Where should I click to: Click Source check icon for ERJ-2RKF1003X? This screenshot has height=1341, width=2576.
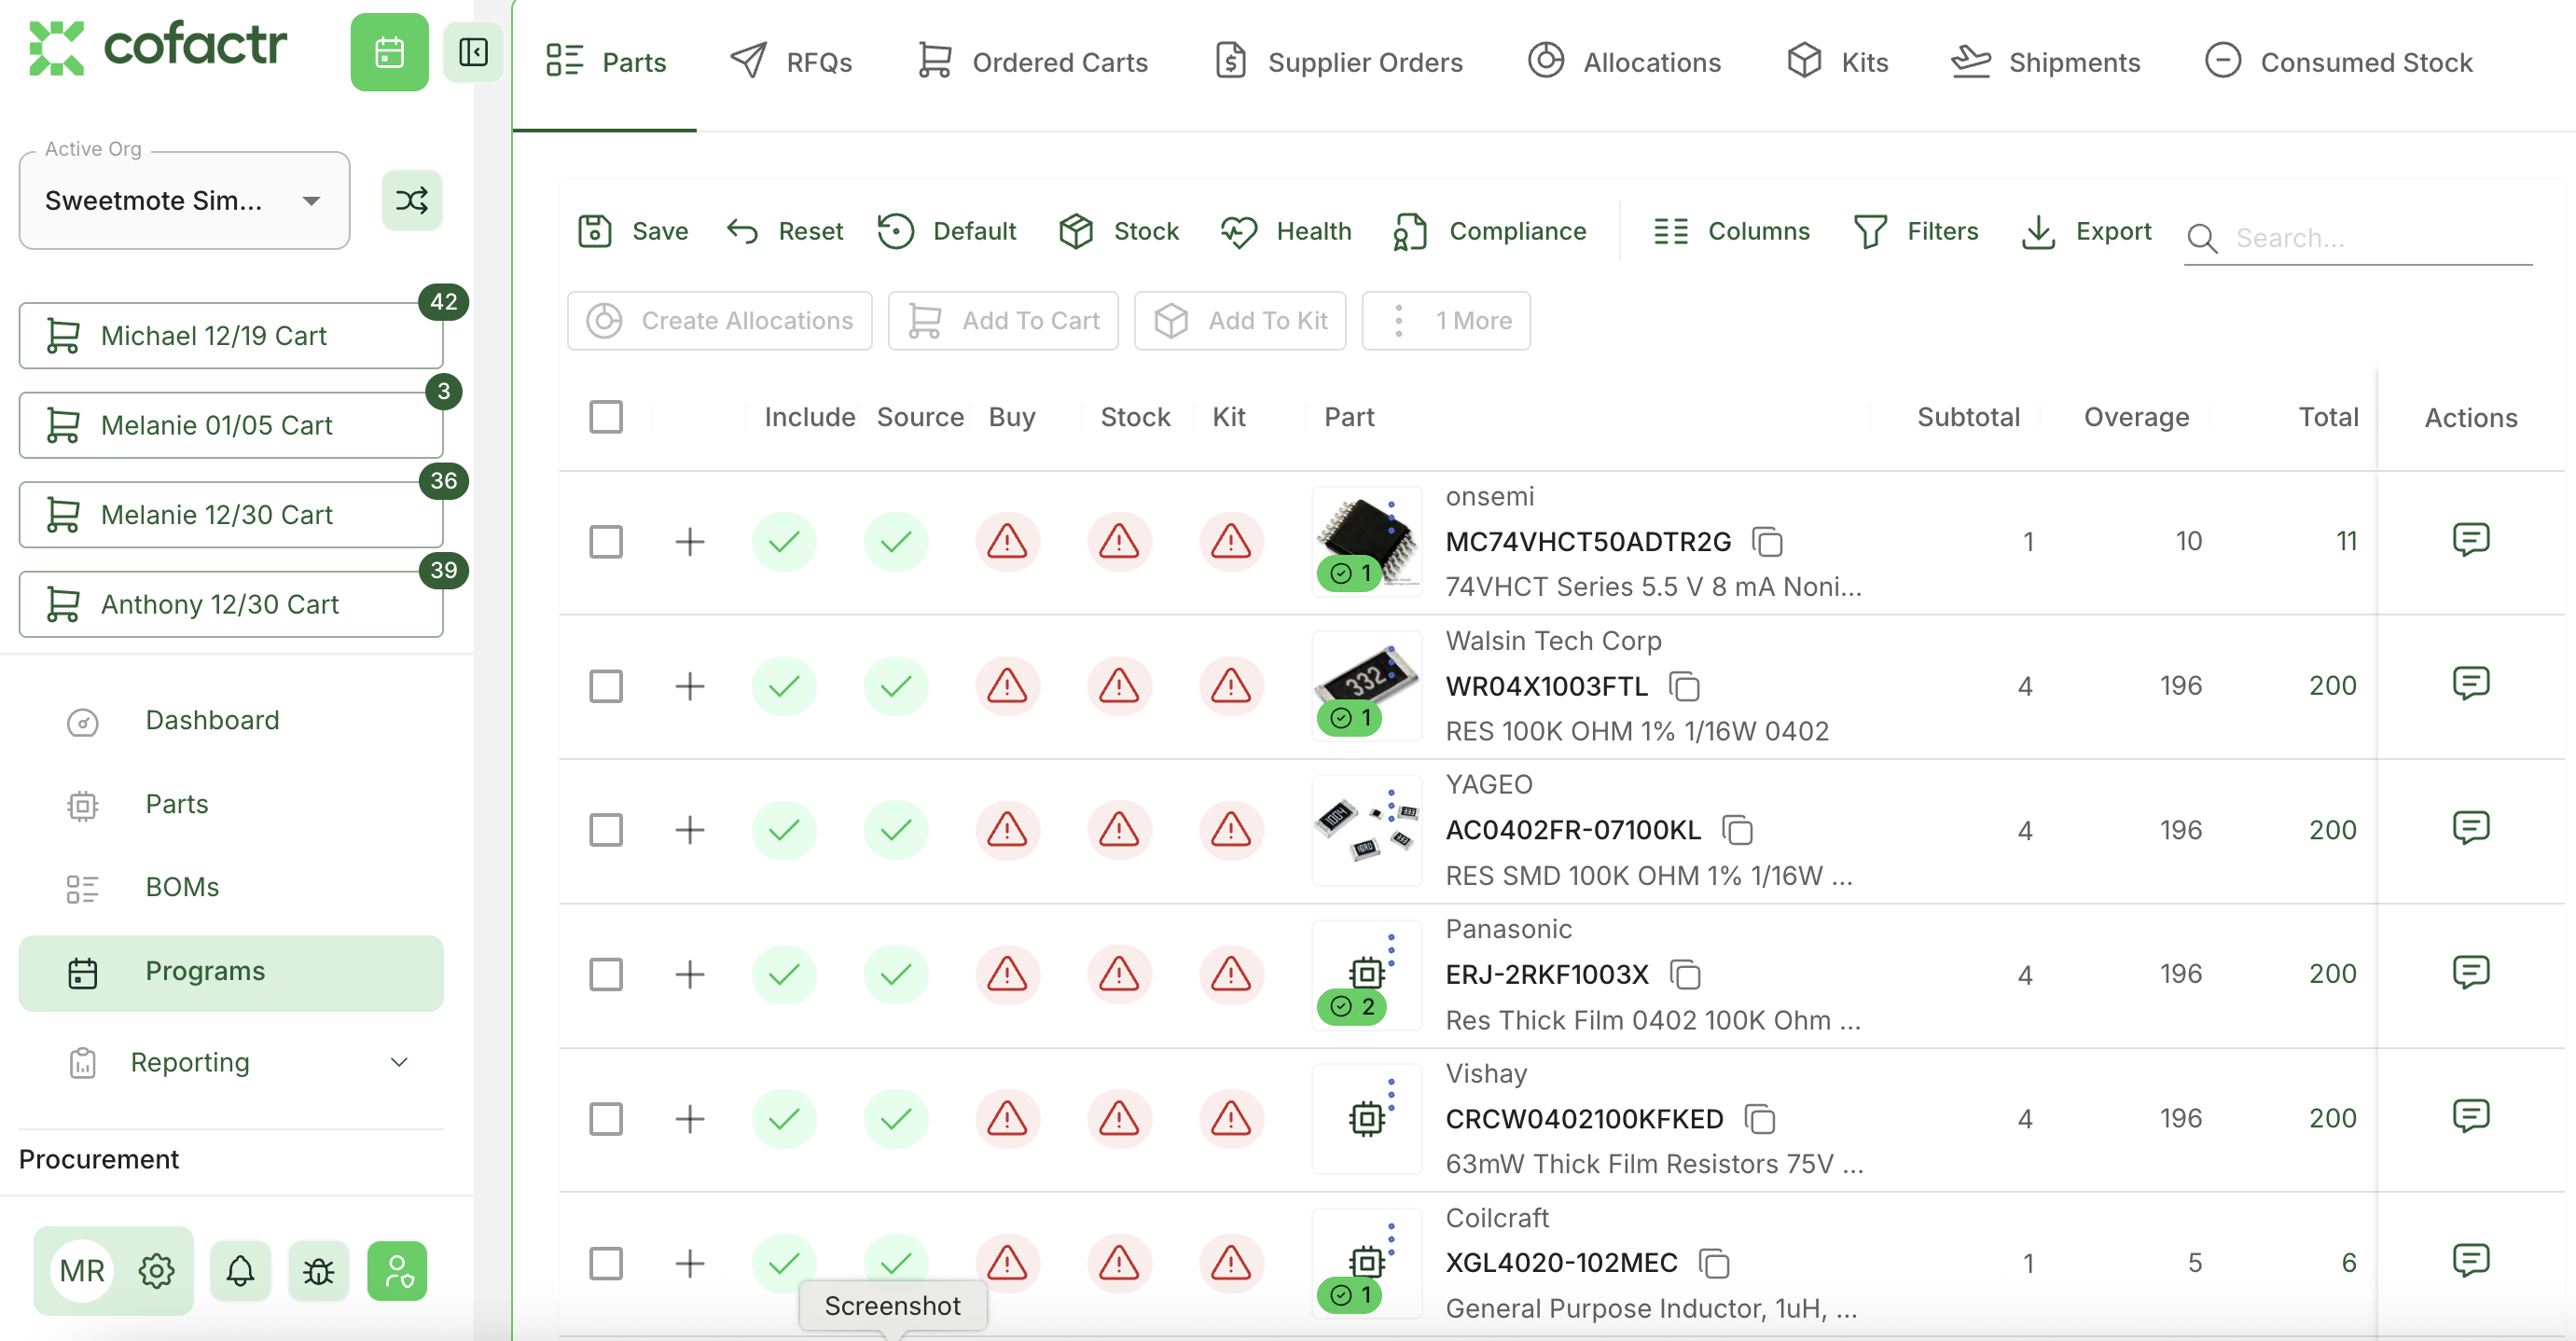[x=896, y=974]
